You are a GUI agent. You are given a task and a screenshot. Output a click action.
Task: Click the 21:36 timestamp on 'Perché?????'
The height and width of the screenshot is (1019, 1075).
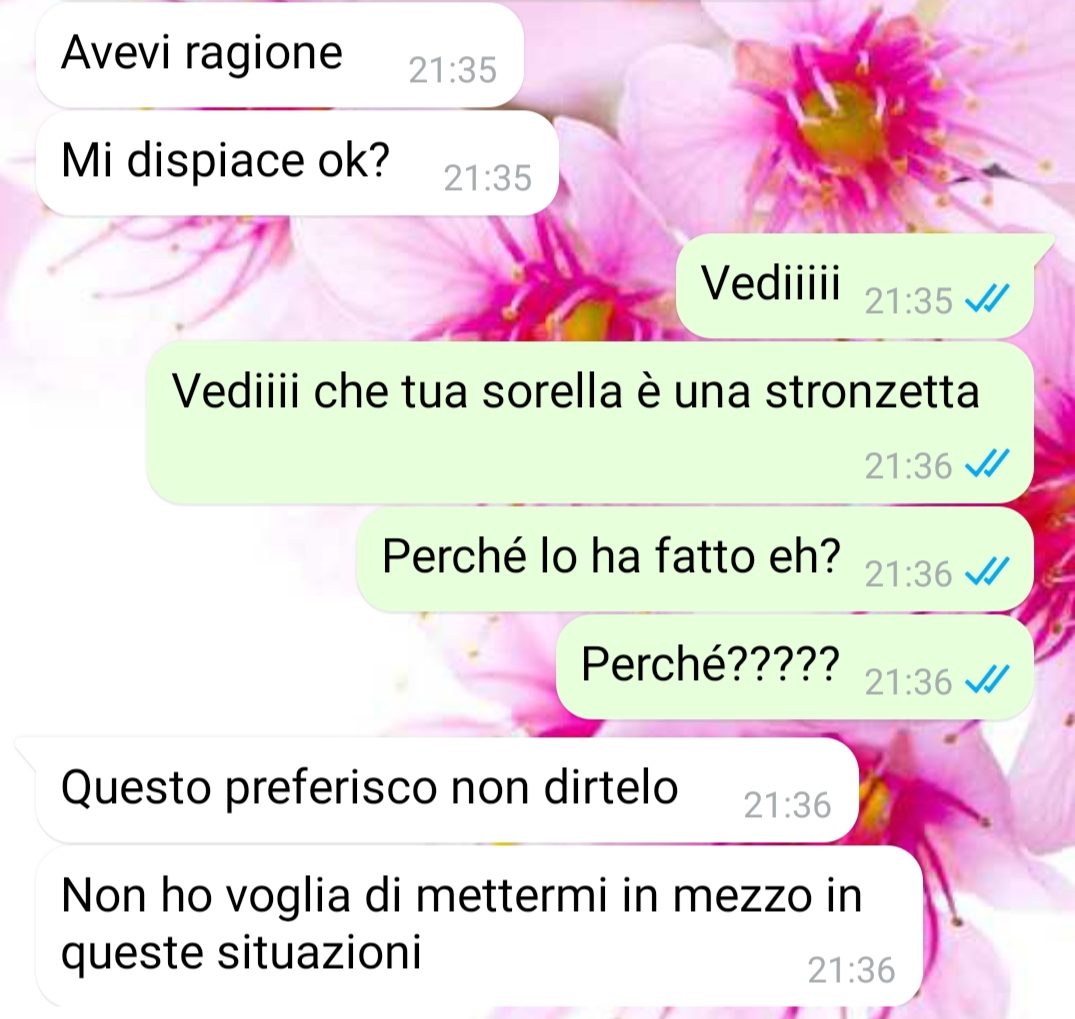tap(908, 682)
